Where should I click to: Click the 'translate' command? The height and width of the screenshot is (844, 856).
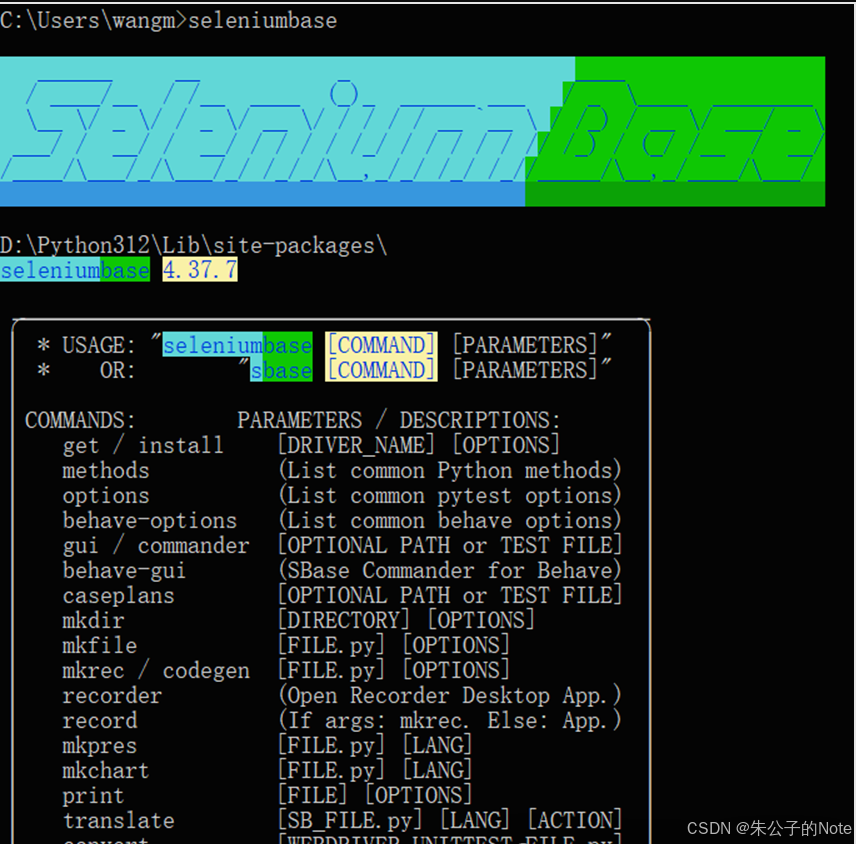tap(118, 821)
